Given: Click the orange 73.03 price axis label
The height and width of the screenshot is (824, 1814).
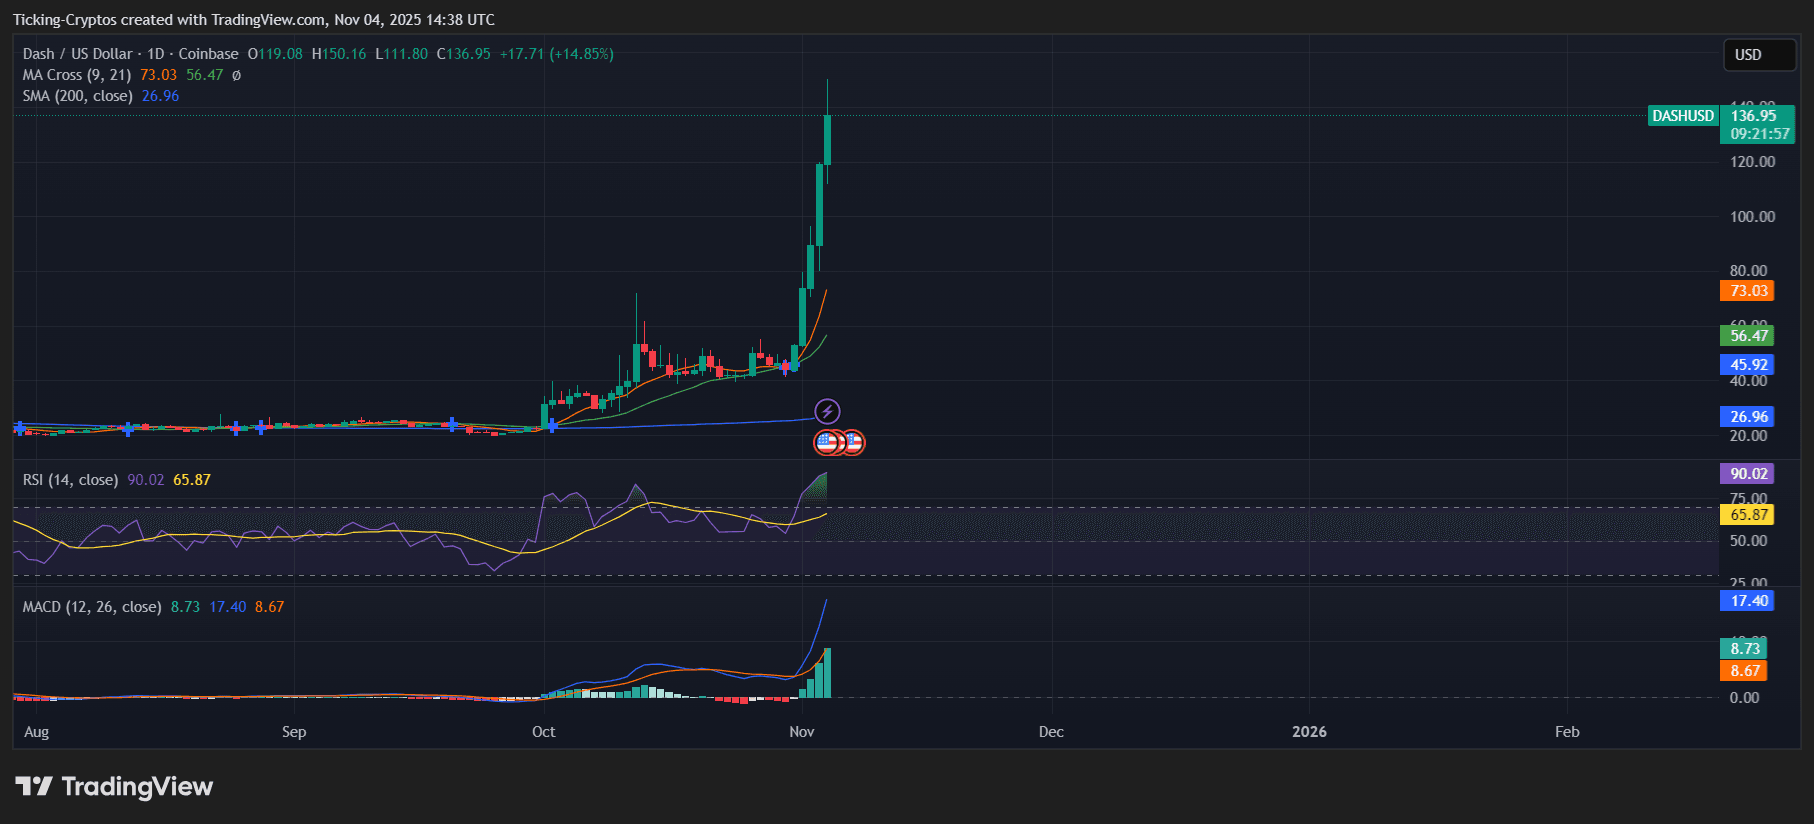Looking at the screenshot, I should tap(1746, 291).
